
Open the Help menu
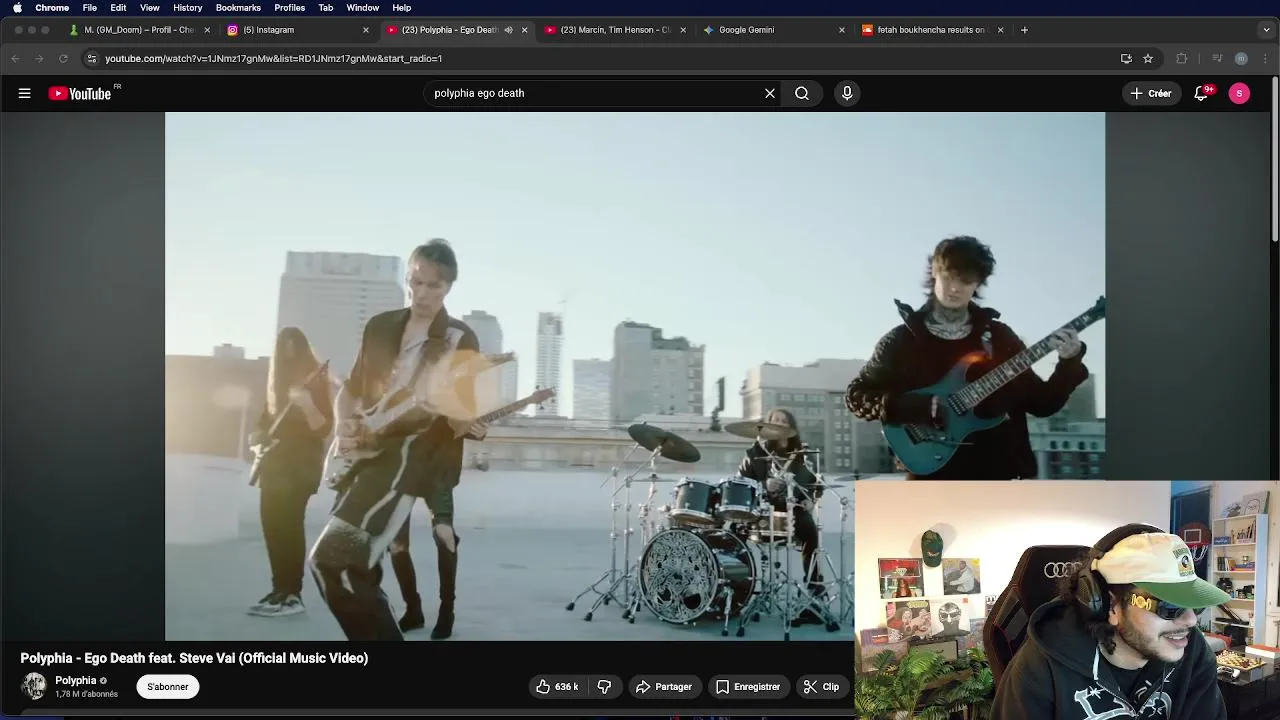coord(402,7)
